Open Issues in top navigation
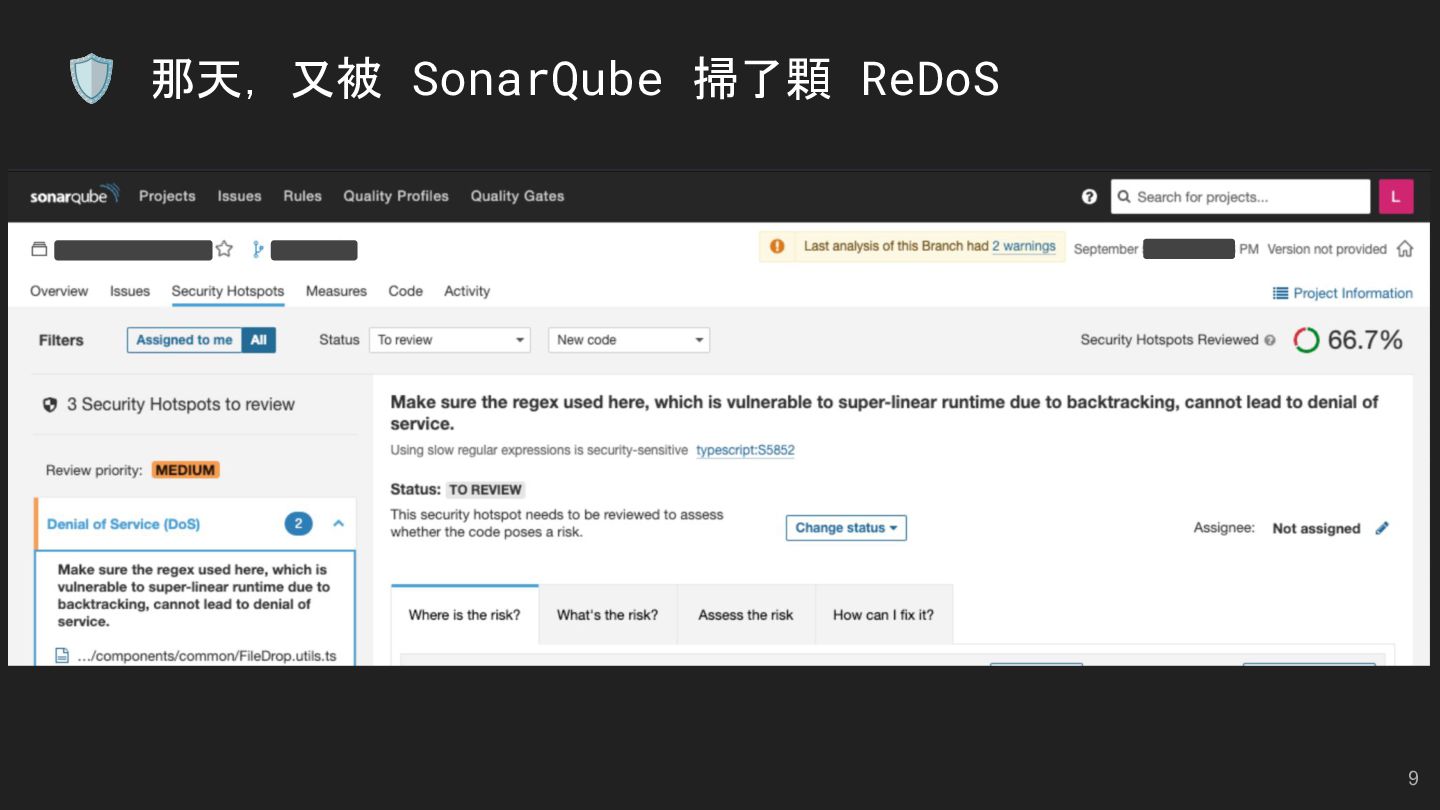This screenshot has height=810, width=1440. coord(239,196)
